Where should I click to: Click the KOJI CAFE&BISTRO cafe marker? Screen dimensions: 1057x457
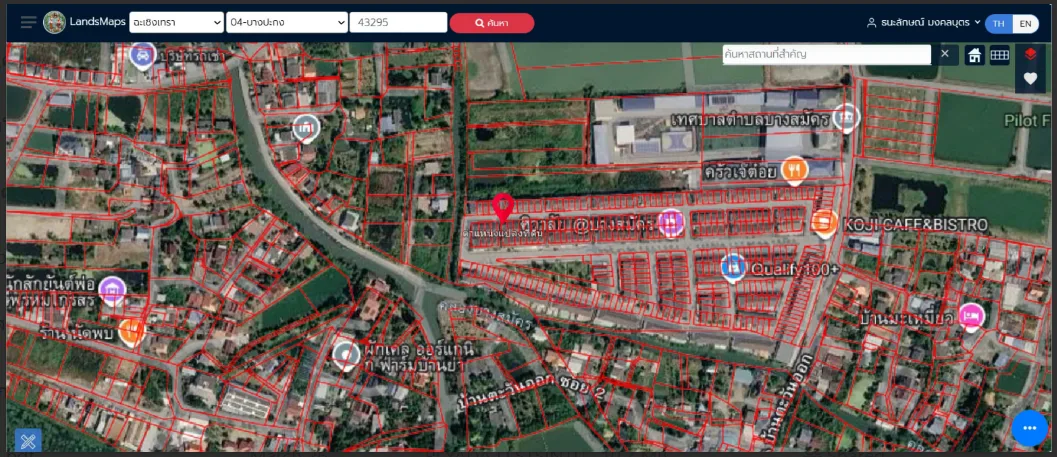[824, 223]
